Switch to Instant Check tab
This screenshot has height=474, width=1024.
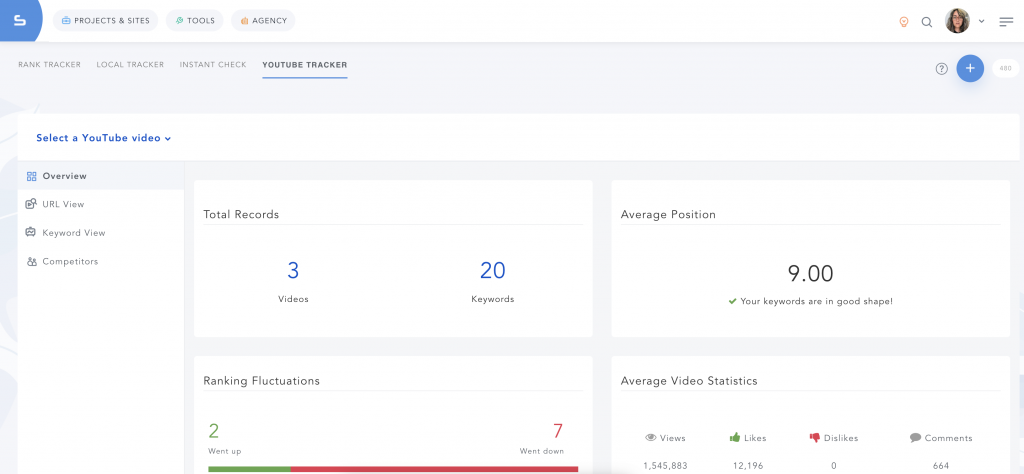coord(213,65)
